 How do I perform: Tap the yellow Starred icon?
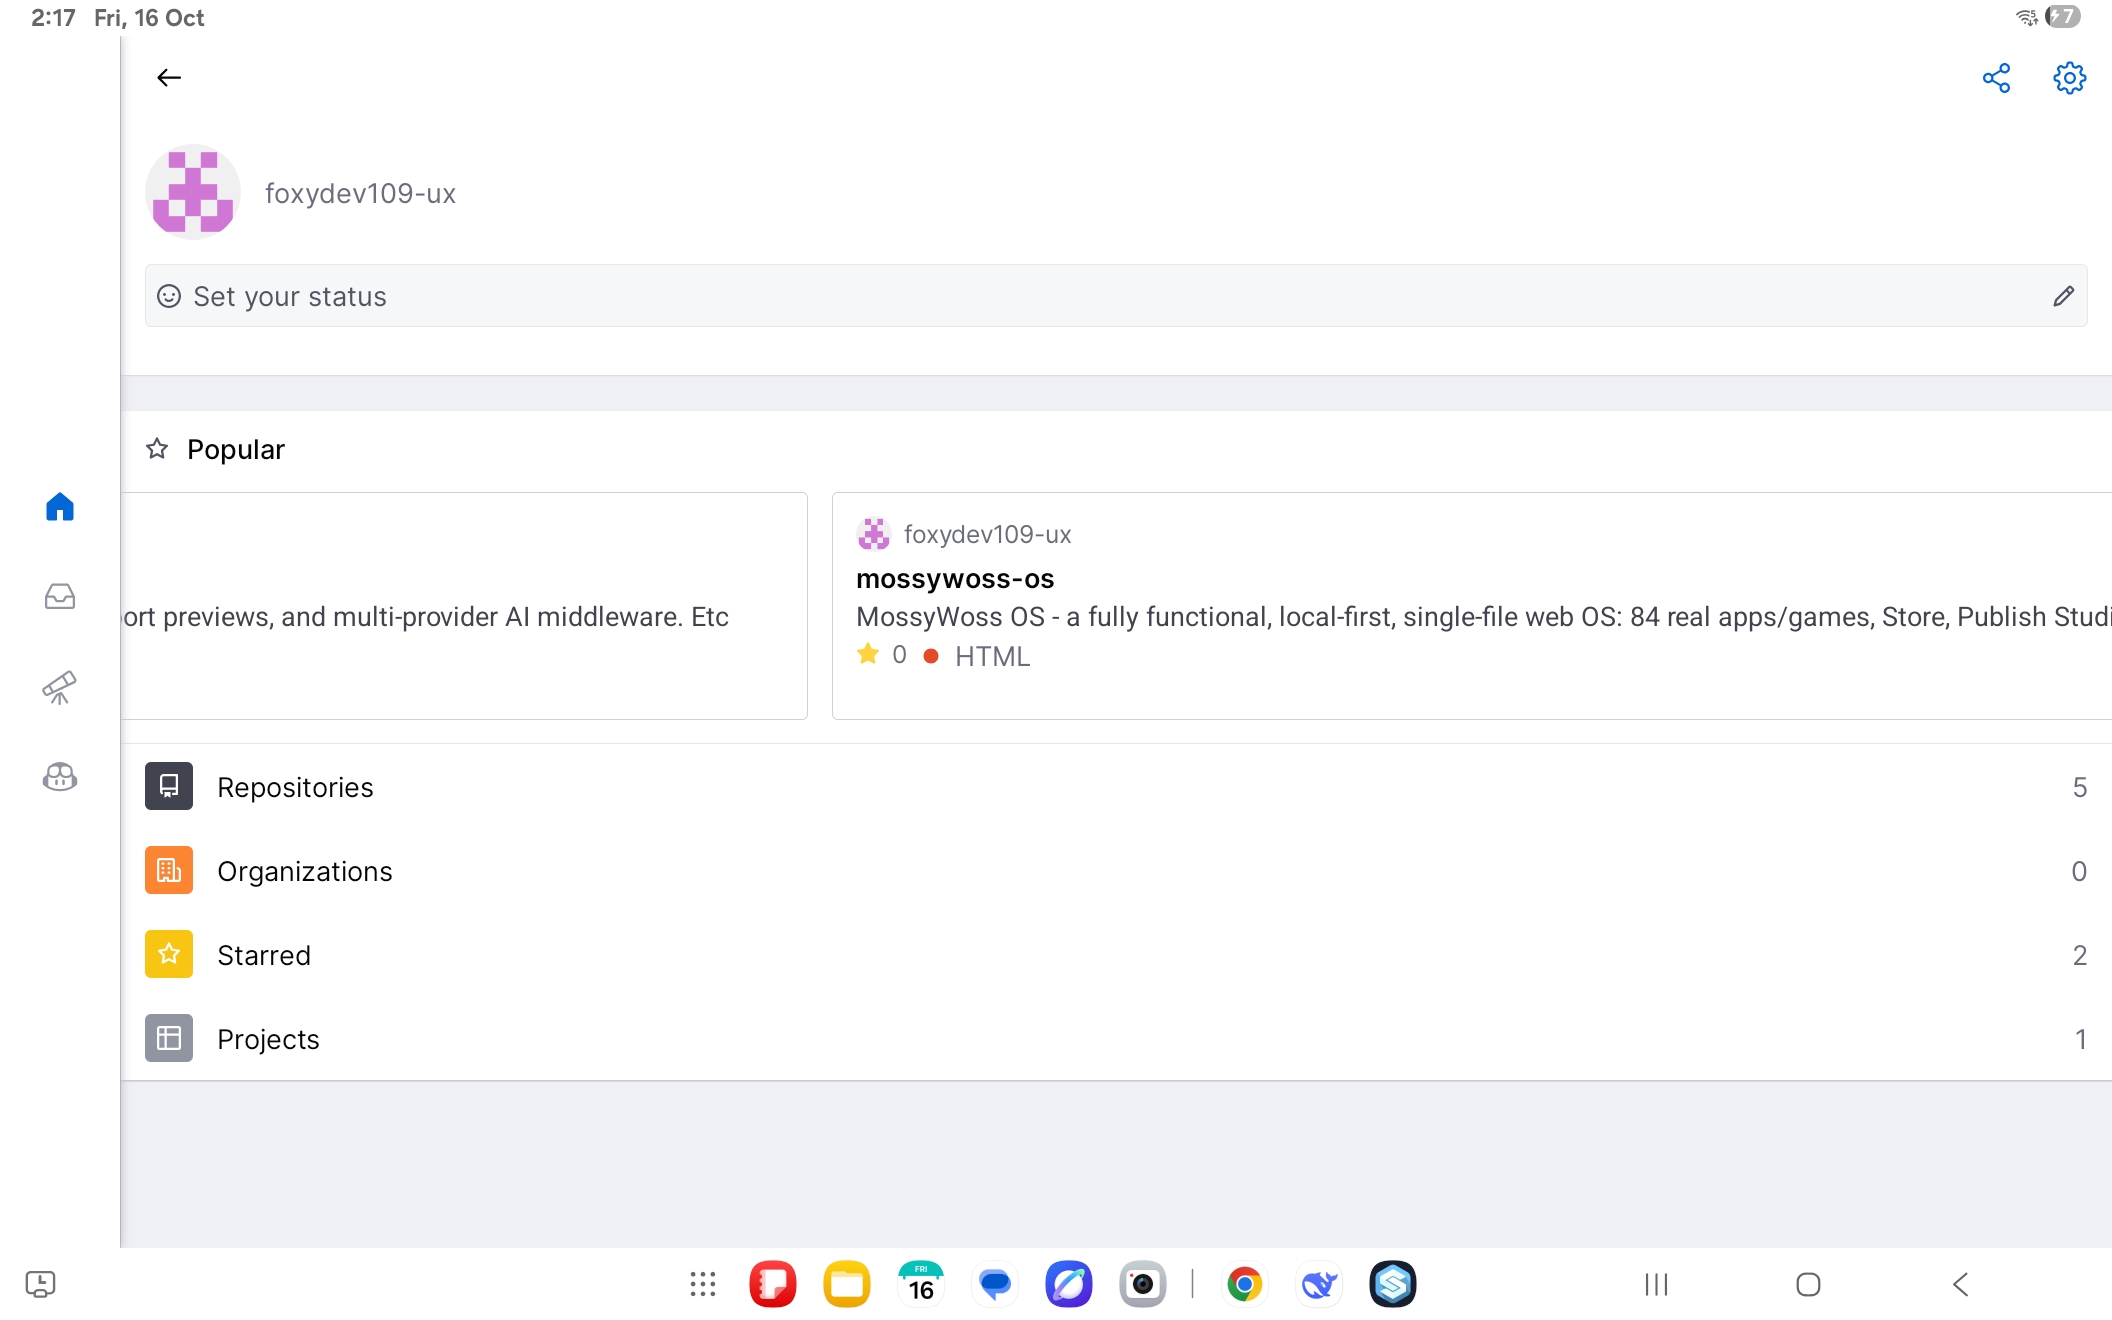(x=169, y=954)
